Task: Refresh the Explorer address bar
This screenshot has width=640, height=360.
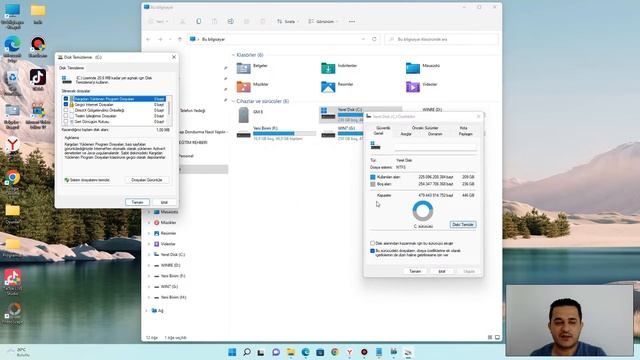Action: [374, 39]
